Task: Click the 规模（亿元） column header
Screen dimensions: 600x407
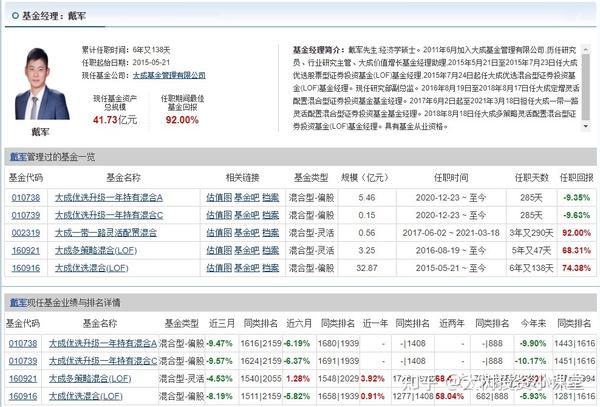Action: point(365,177)
